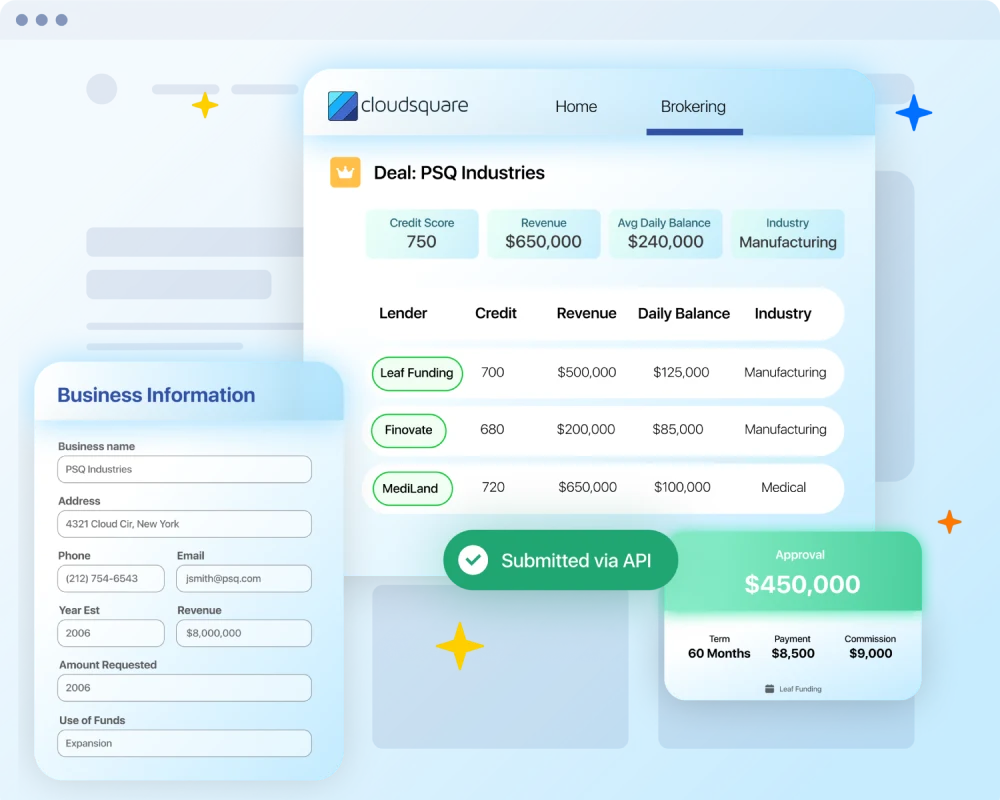
Task: Click the Daily Balance column header
Action: pos(684,314)
